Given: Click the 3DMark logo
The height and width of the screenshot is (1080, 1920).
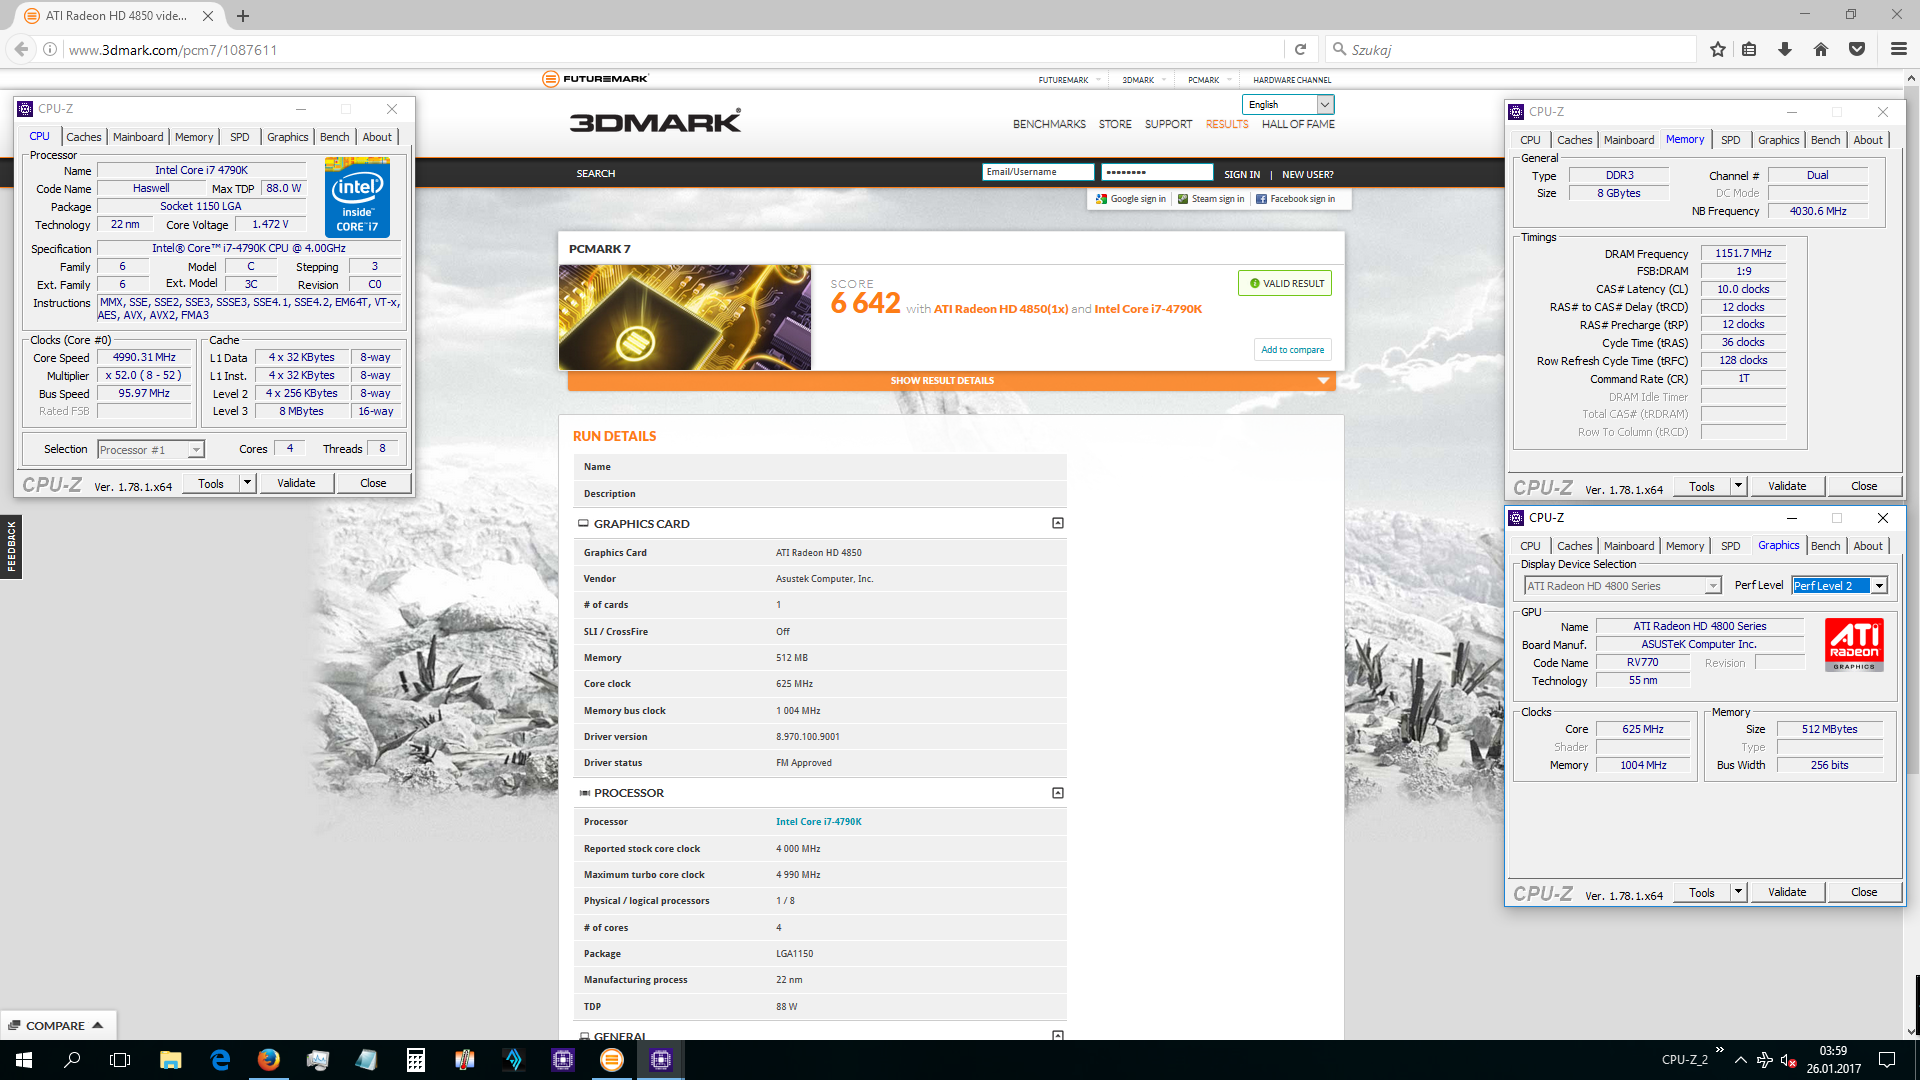Looking at the screenshot, I should coord(656,122).
